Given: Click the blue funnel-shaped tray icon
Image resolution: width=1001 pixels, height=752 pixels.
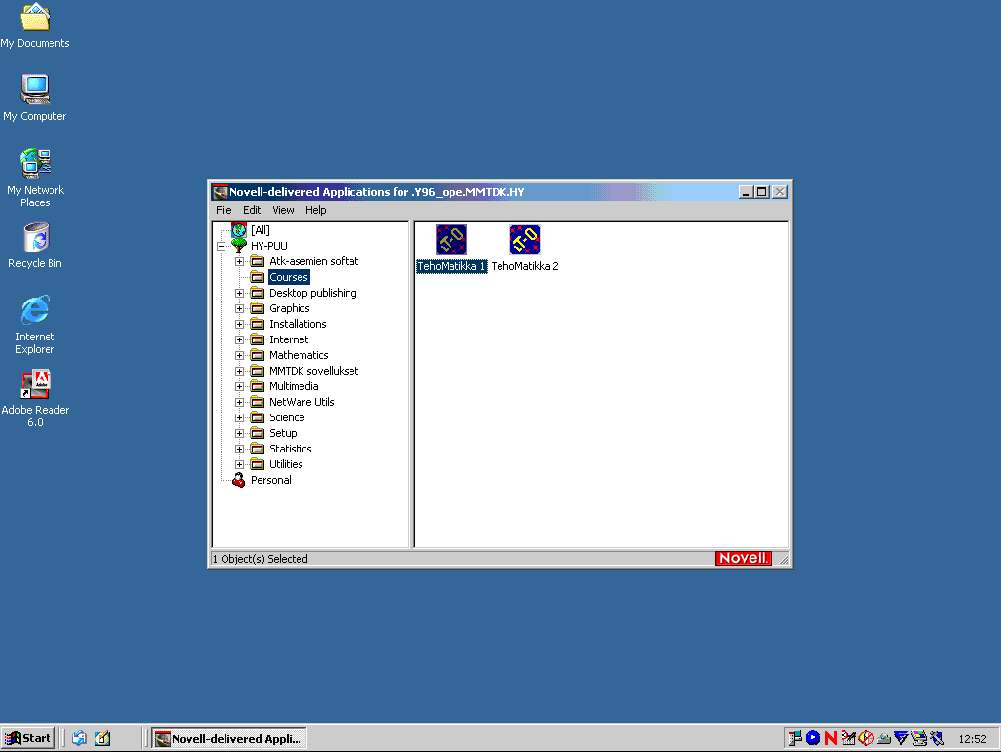Looking at the screenshot, I should (901, 739).
